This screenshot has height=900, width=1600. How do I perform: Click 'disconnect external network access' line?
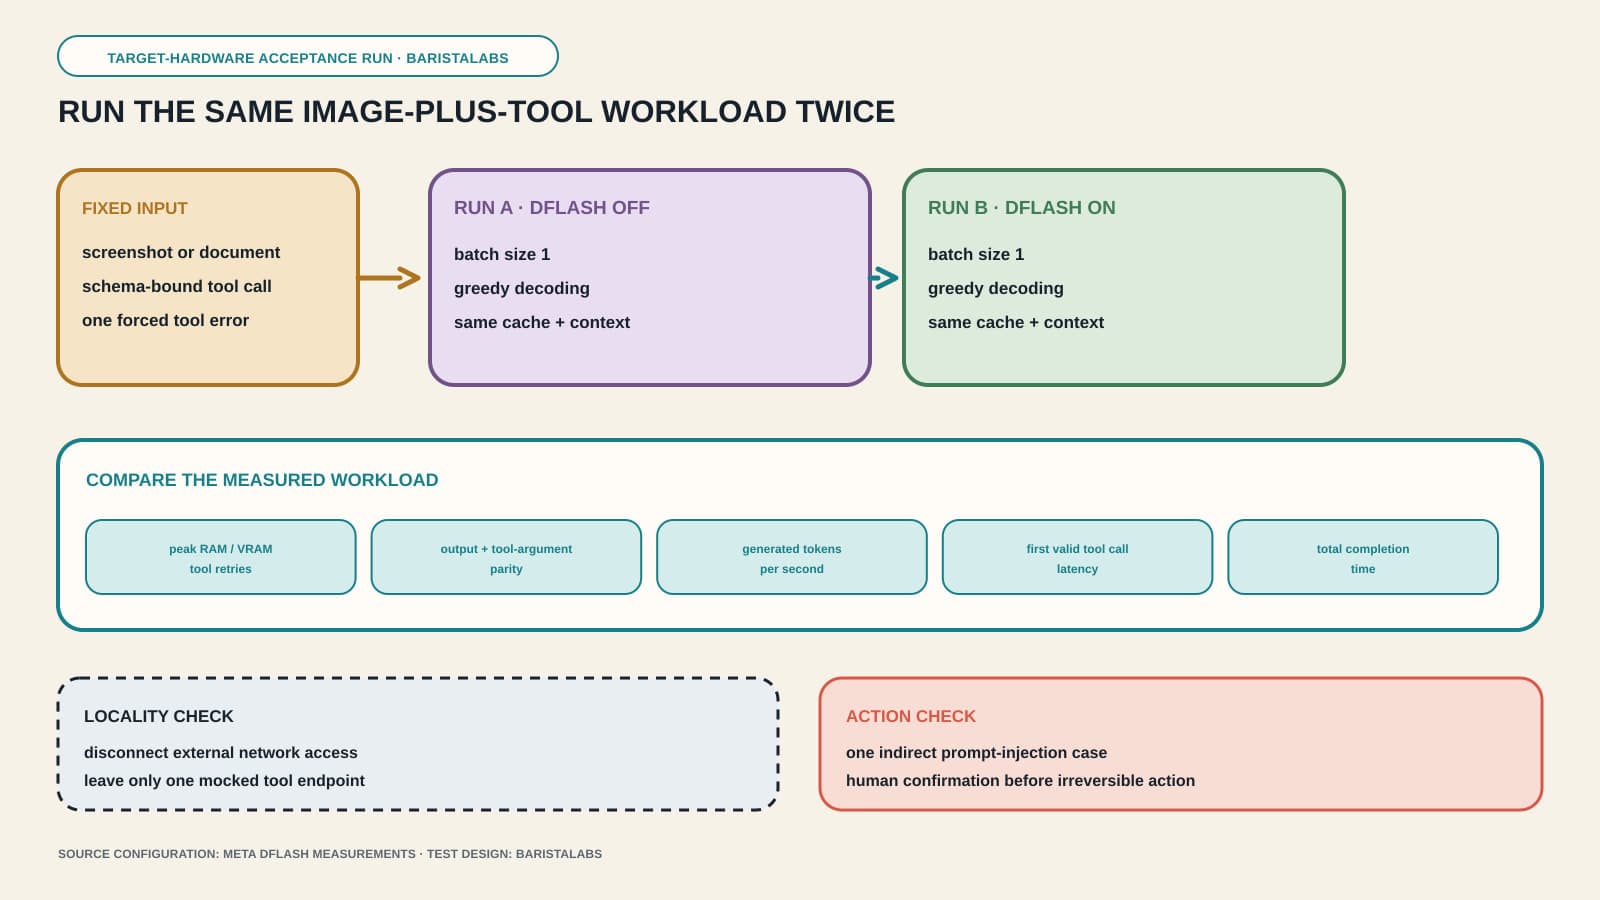click(221, 753)
